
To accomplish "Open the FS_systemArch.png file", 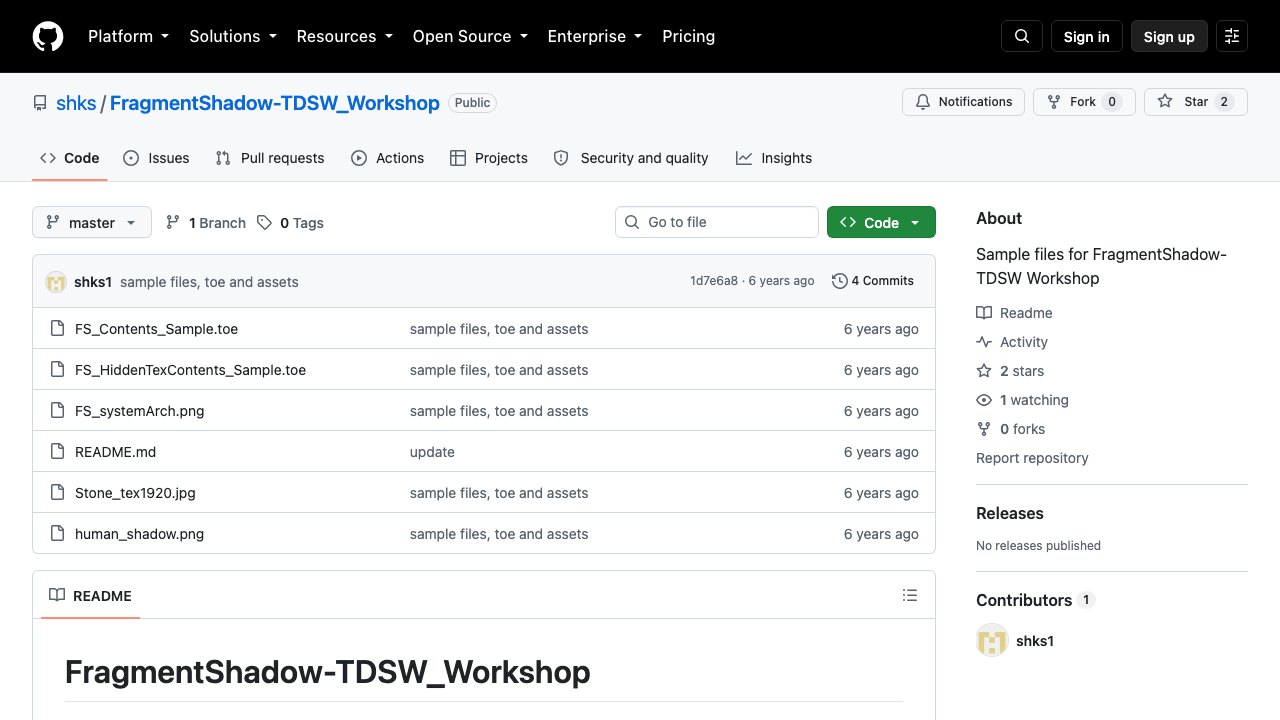I will click(139, 411).
